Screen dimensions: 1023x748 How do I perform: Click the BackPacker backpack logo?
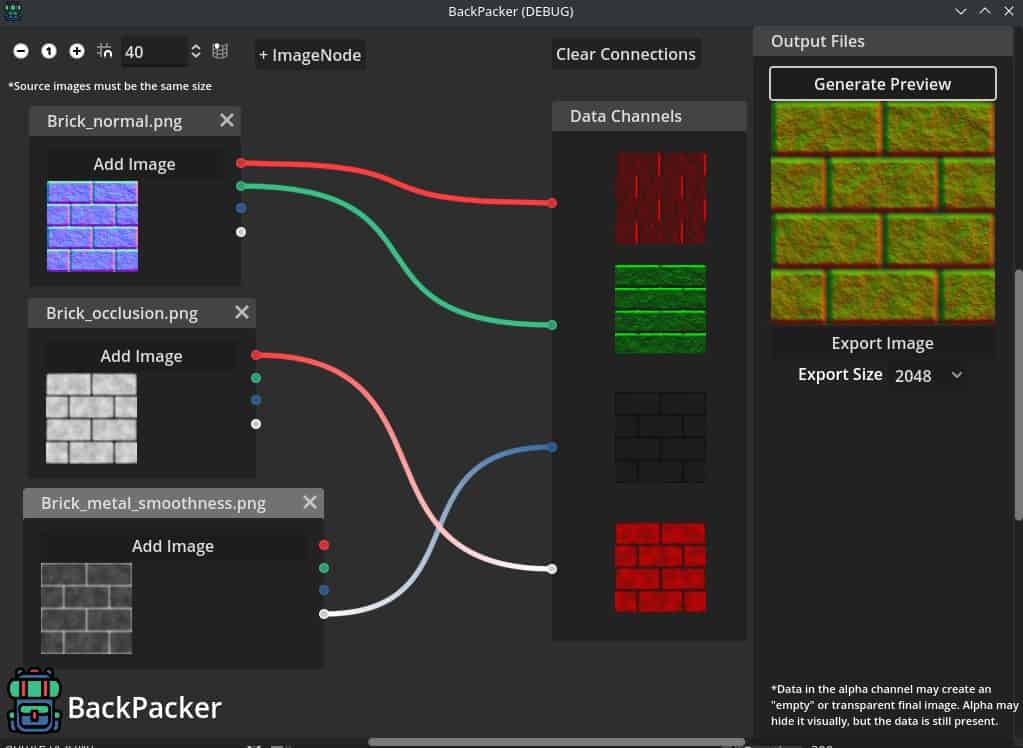click(x=34, y=700)
